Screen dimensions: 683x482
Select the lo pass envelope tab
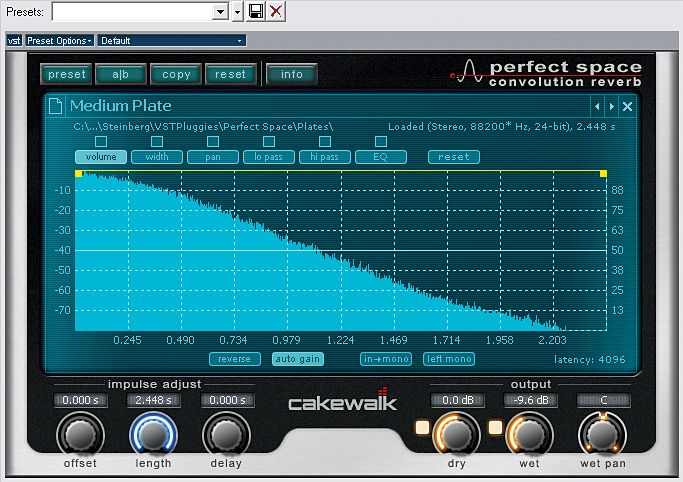(x=269, y=157)
